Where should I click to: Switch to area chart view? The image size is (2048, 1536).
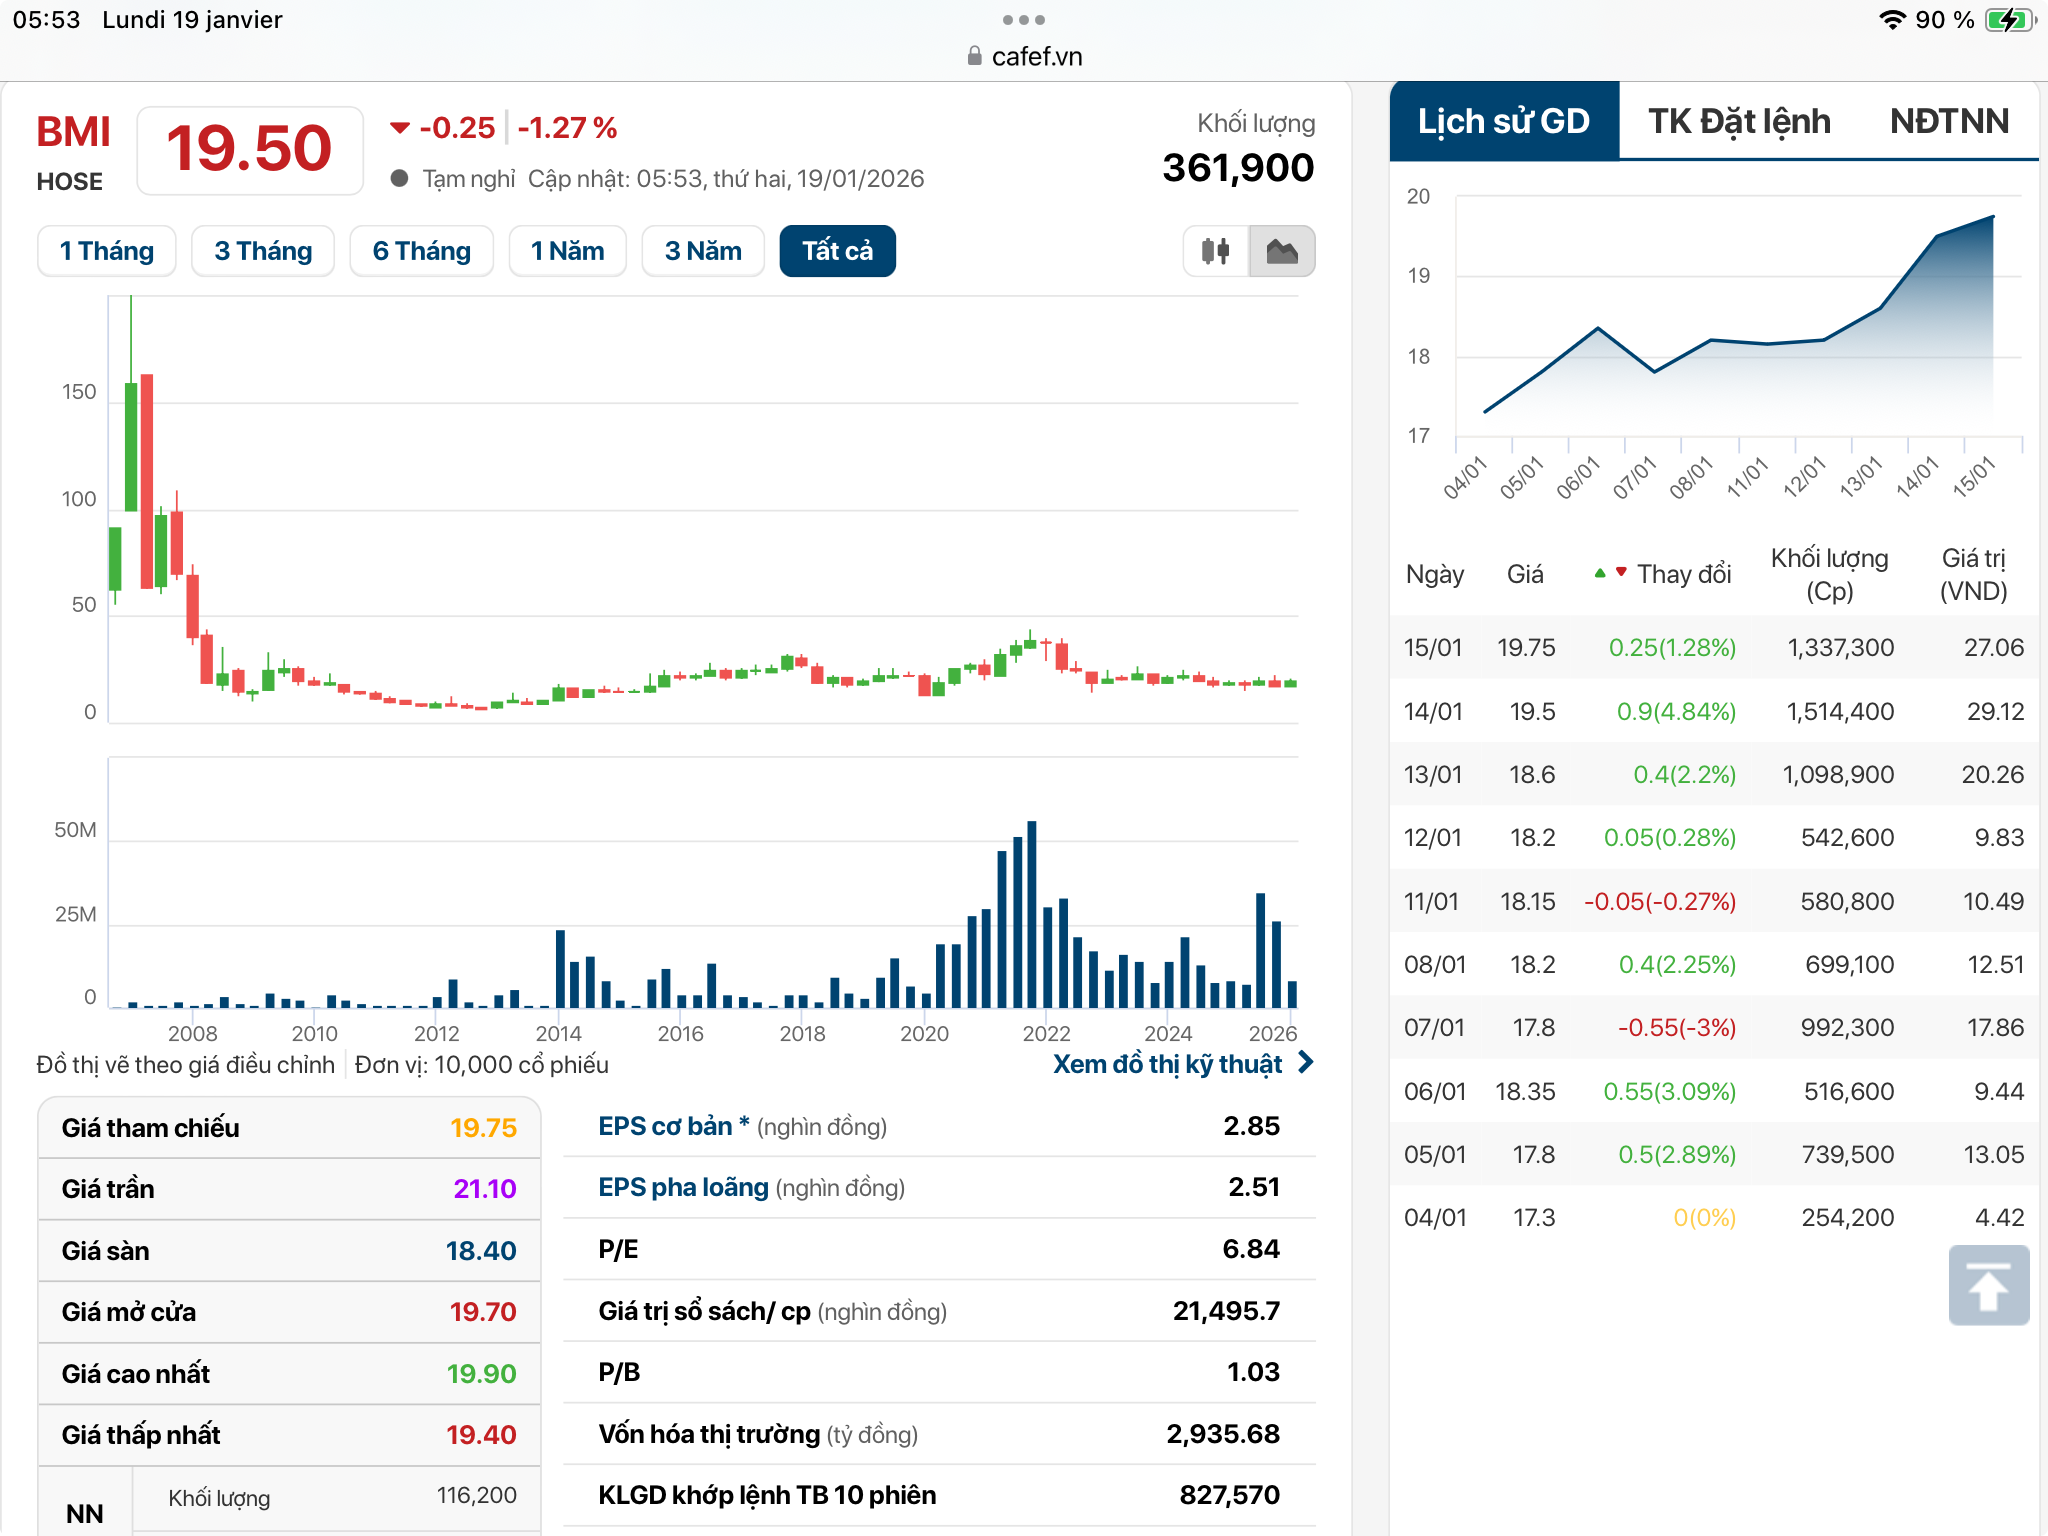[x=1282, y=251]
